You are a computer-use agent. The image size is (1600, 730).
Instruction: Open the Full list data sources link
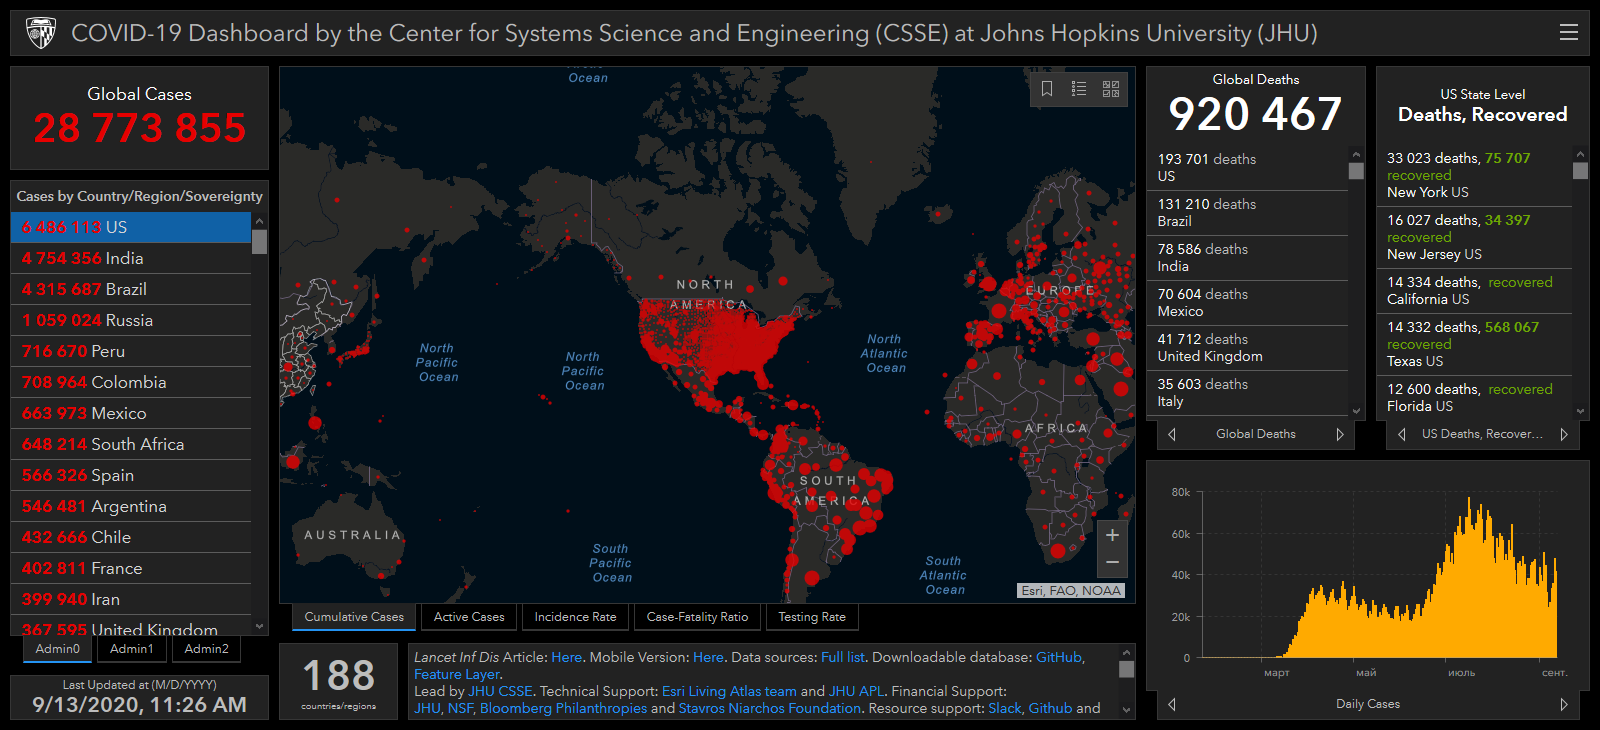point(842,657)
